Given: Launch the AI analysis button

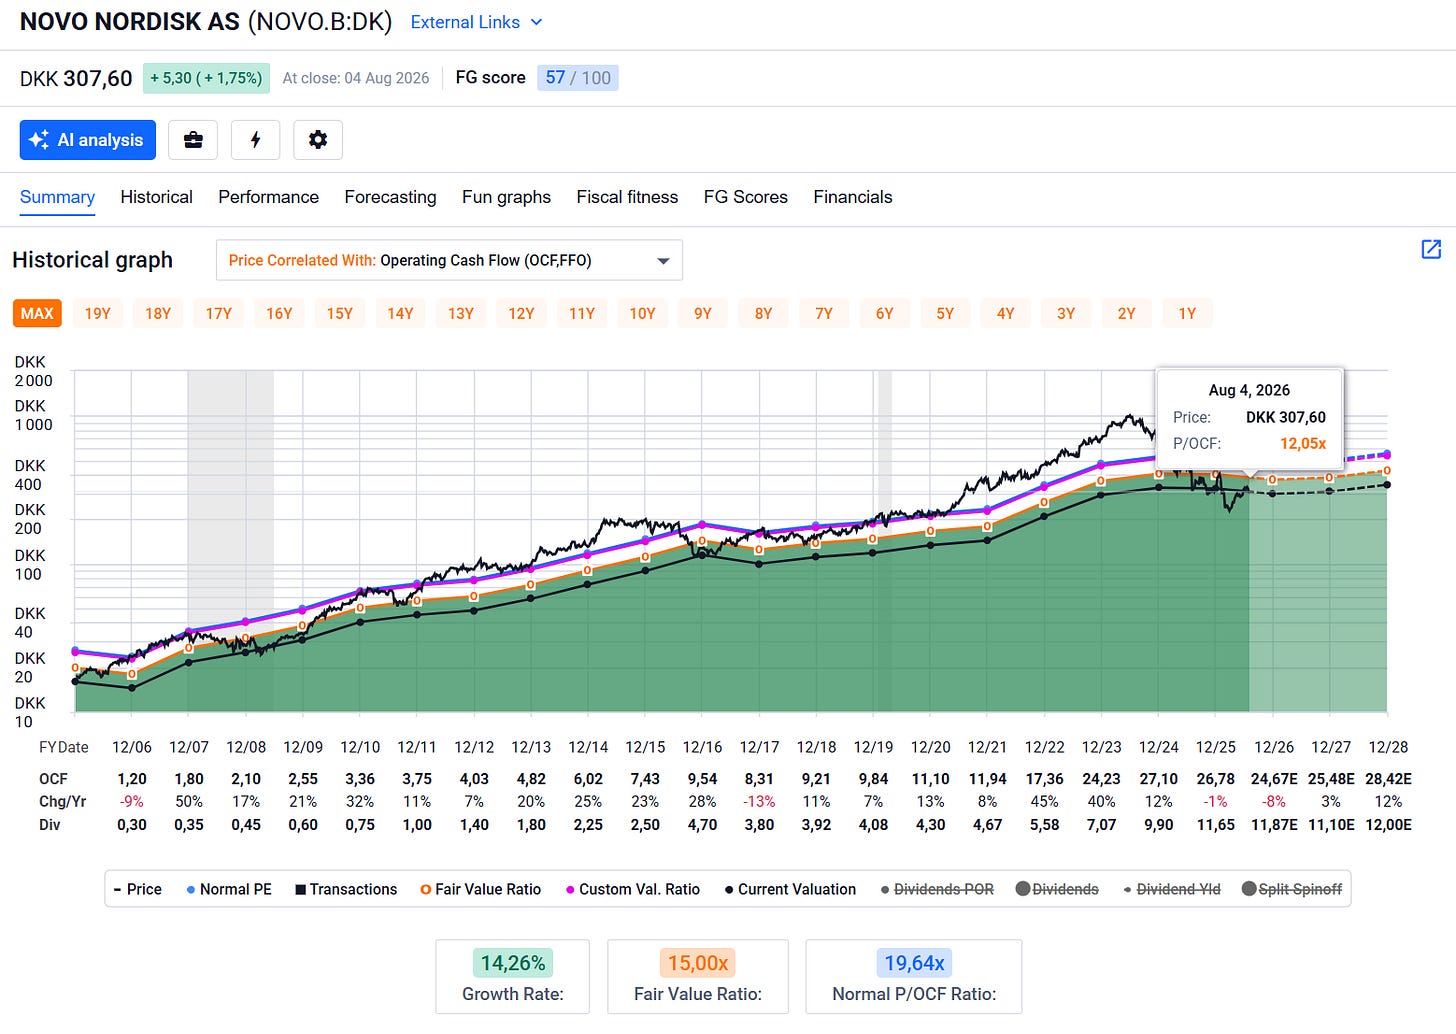Looking at the screenshot, I should (x=88, y=140).
